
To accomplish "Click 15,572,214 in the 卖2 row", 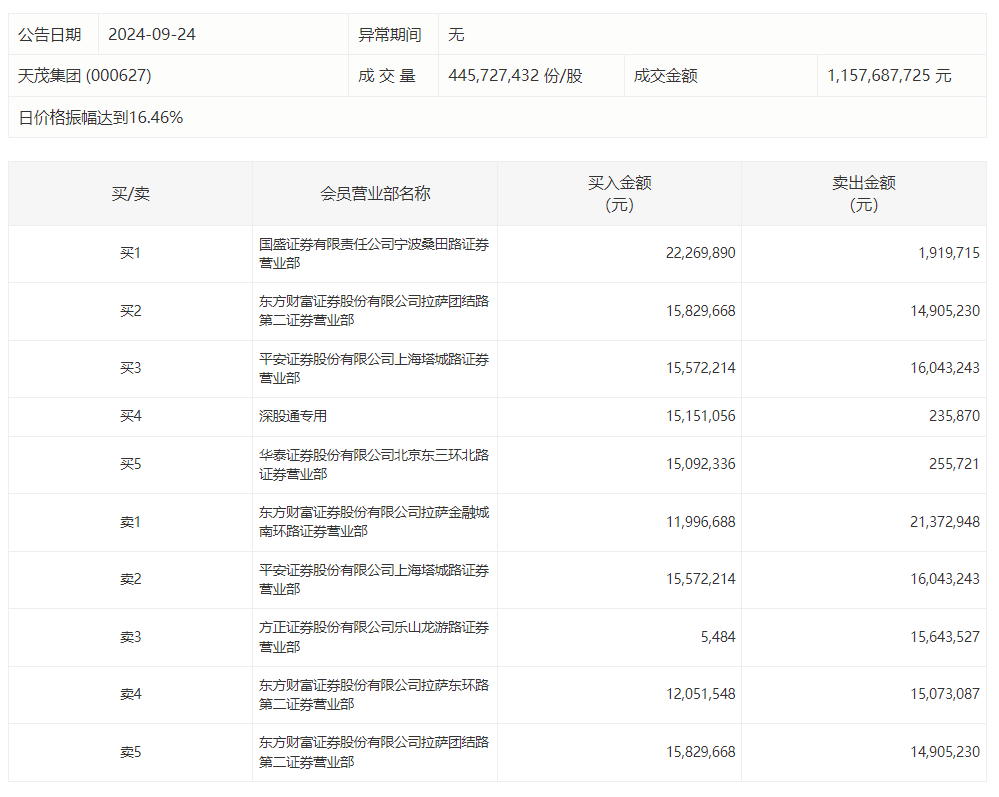I will (700, 579).
